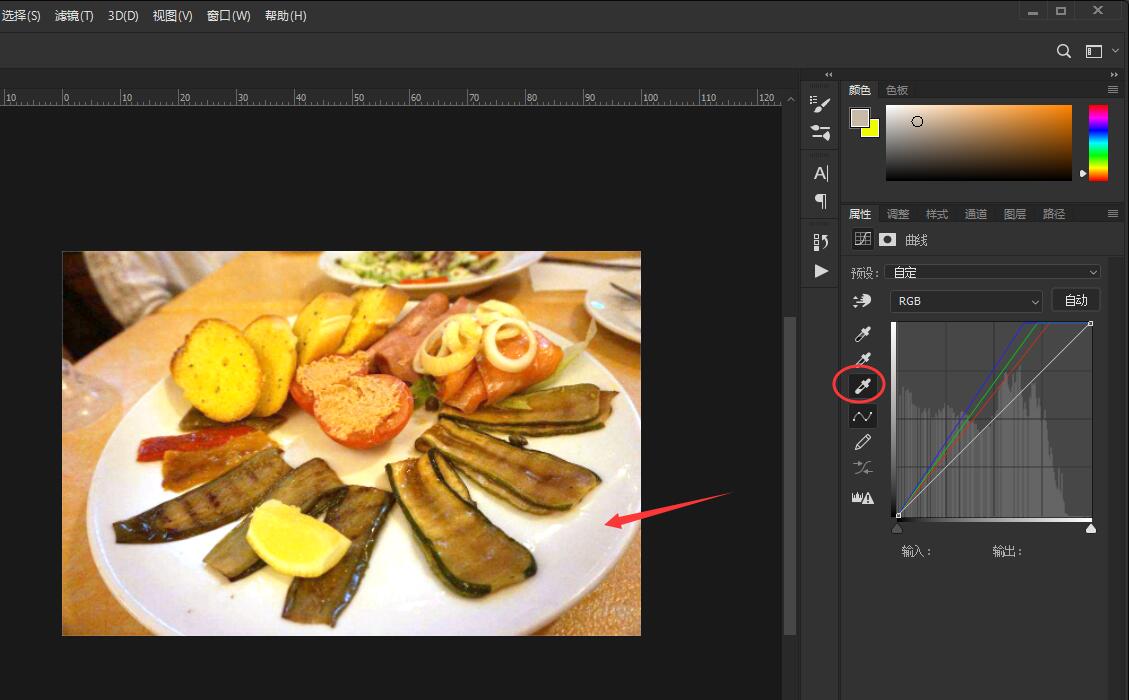
Task: Pick the black point eyedropper tool
Action: [862, 334]
